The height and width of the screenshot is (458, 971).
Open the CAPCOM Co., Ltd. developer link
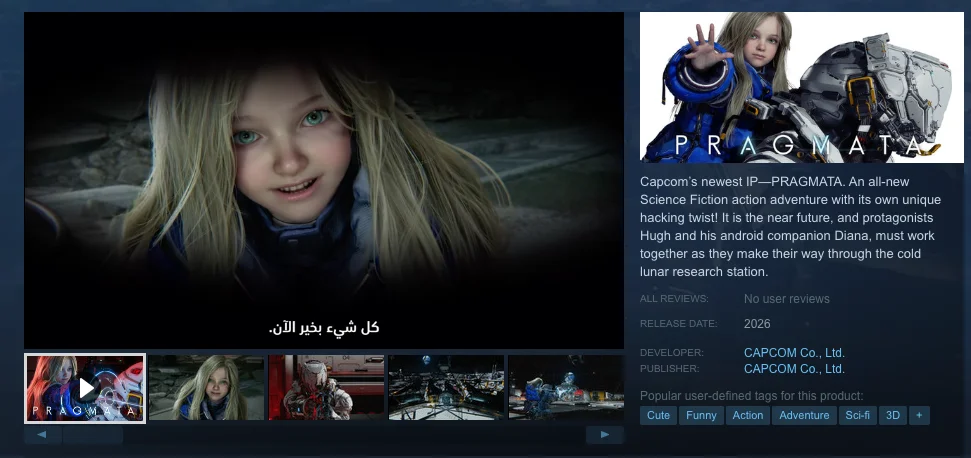[x=794, y=353]
